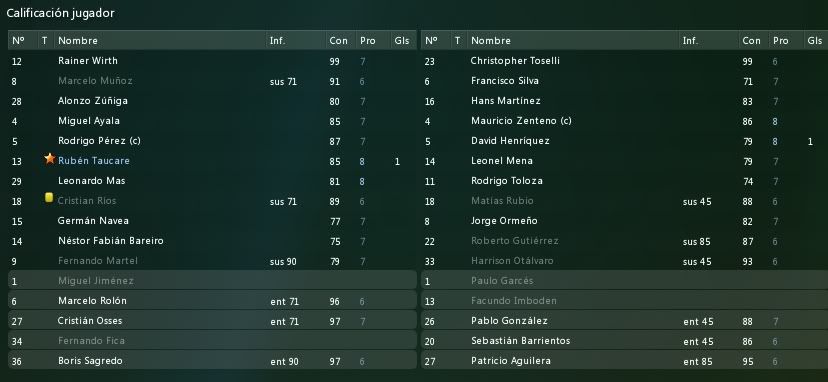The width and height of the screenshot is (828, 382).
Task: Sort left table by Nombre column header
Action: click(x=78, y=41)
